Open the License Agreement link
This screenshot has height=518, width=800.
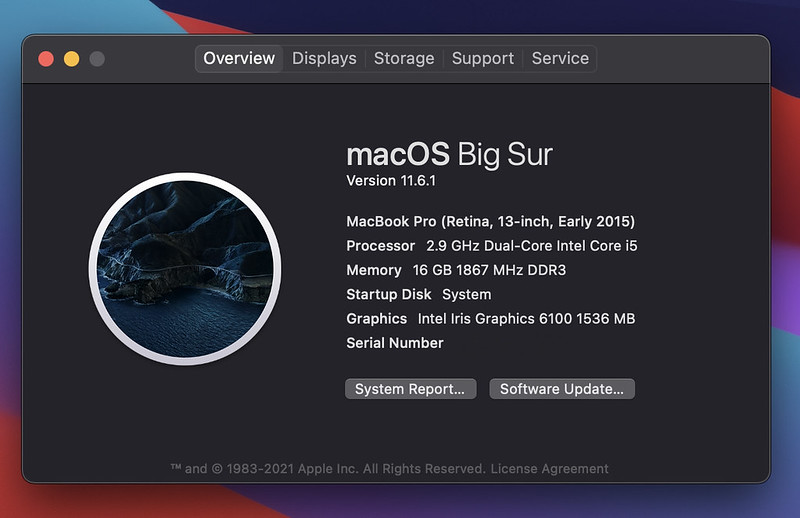549,468
